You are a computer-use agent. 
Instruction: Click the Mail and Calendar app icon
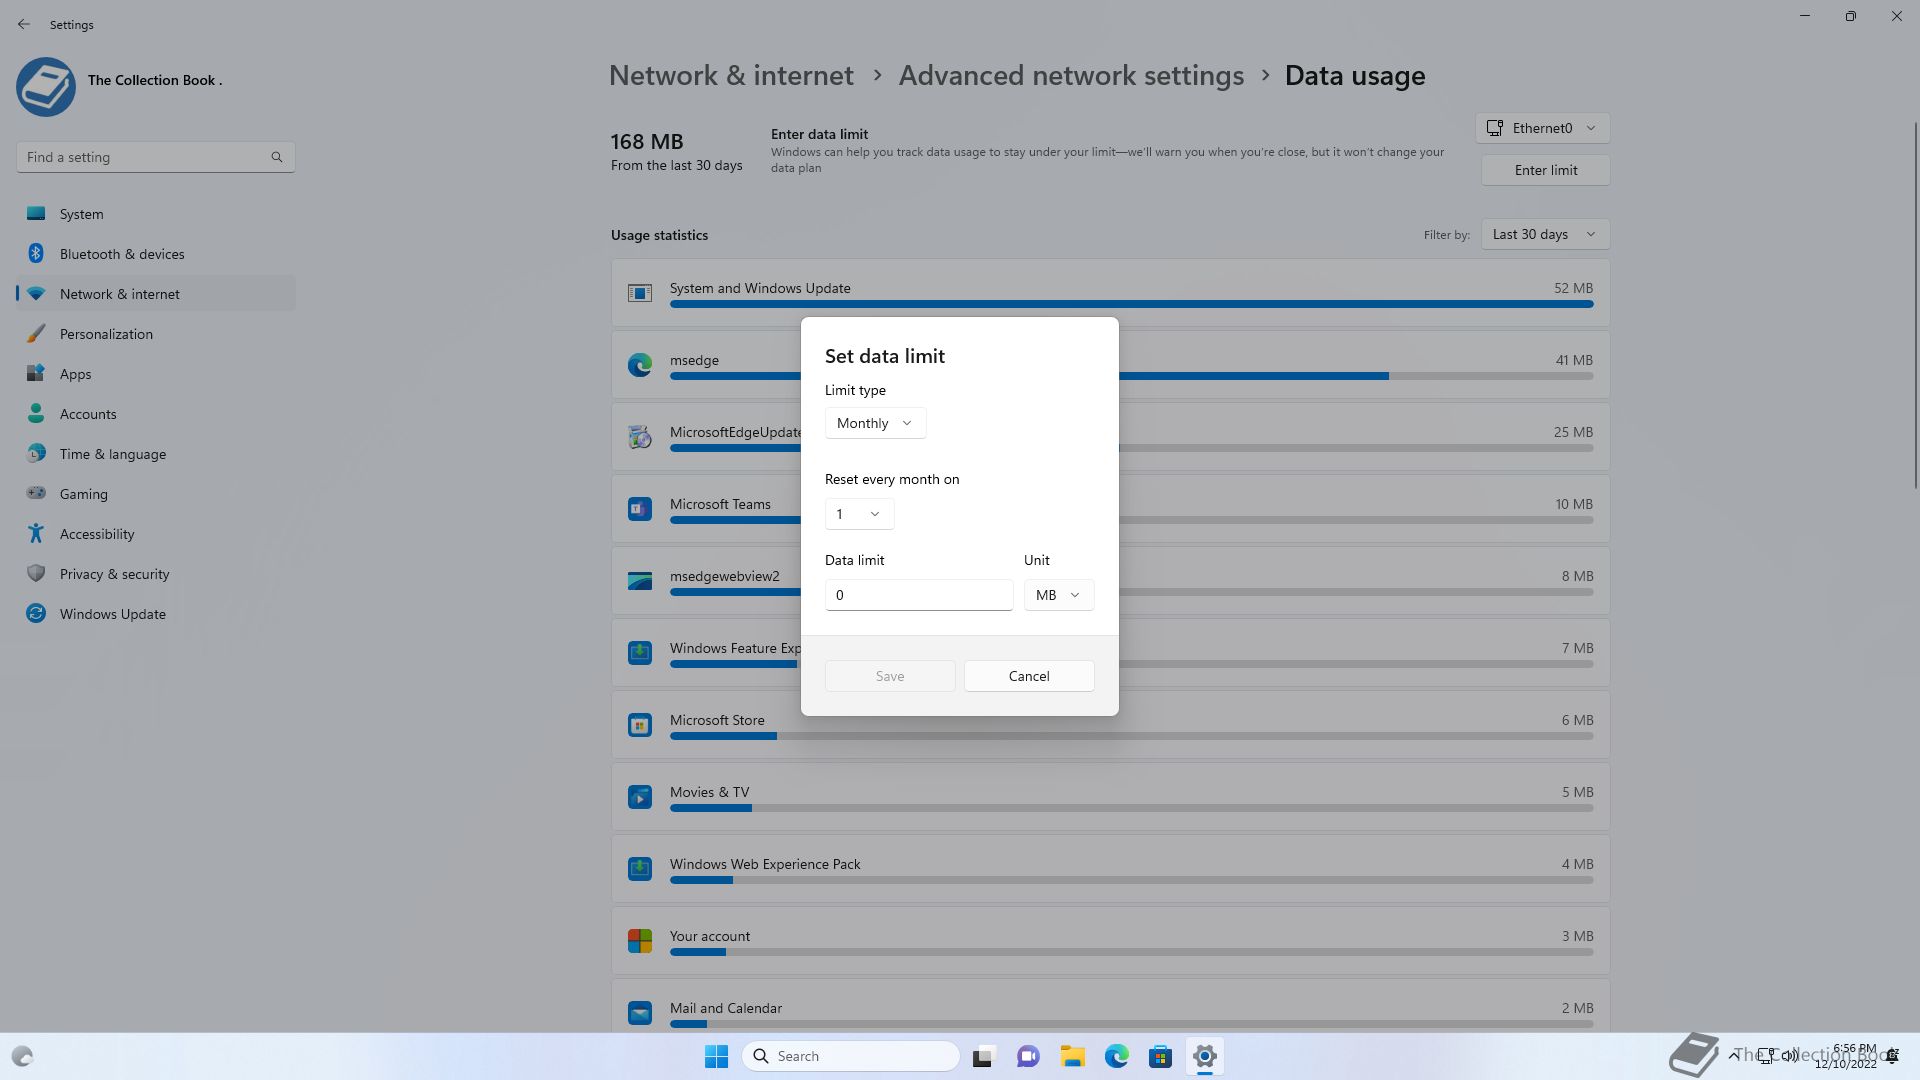click(640, 1013)
